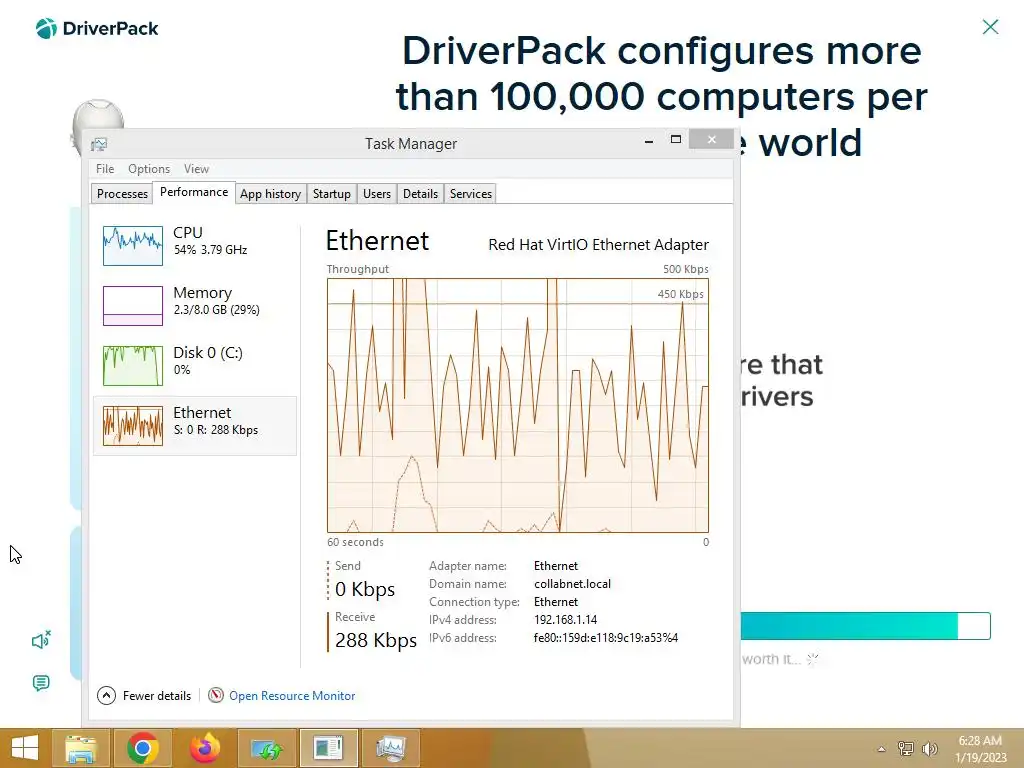Launch Firefox from the taskbar

(204, 748)
